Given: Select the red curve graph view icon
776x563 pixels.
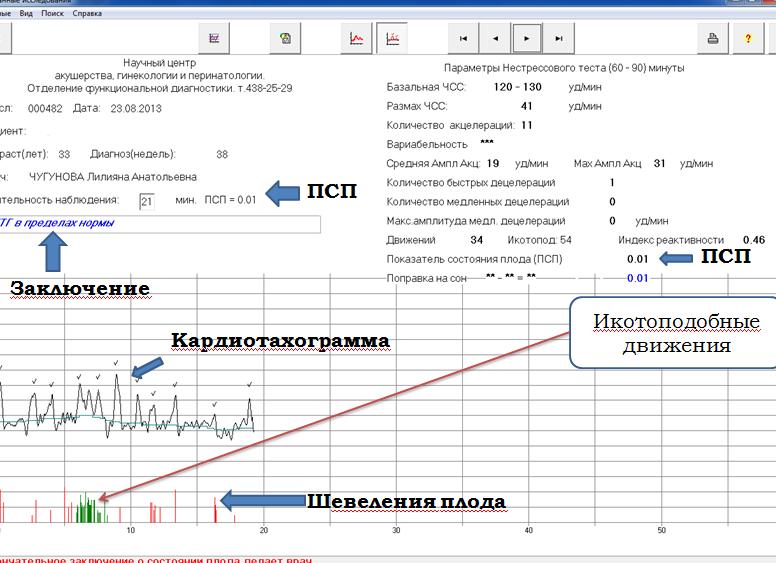Looking at the screenshot, I should coord(357,39).
